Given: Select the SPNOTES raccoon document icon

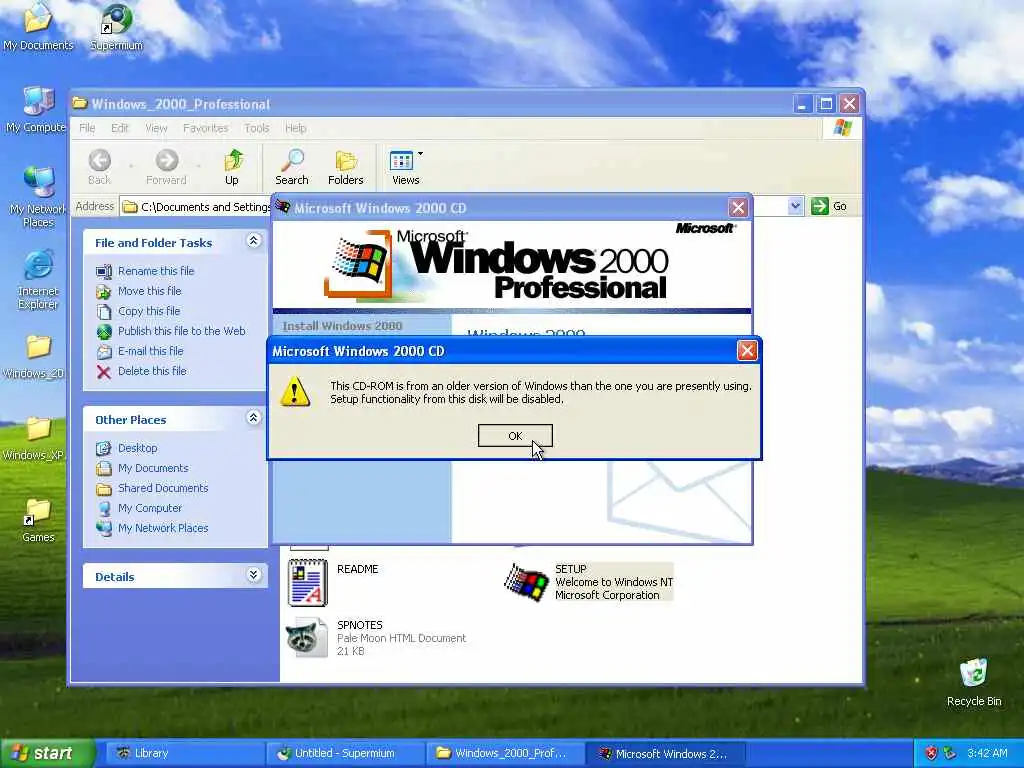Looking at the screenshot, I should [306, 637].
